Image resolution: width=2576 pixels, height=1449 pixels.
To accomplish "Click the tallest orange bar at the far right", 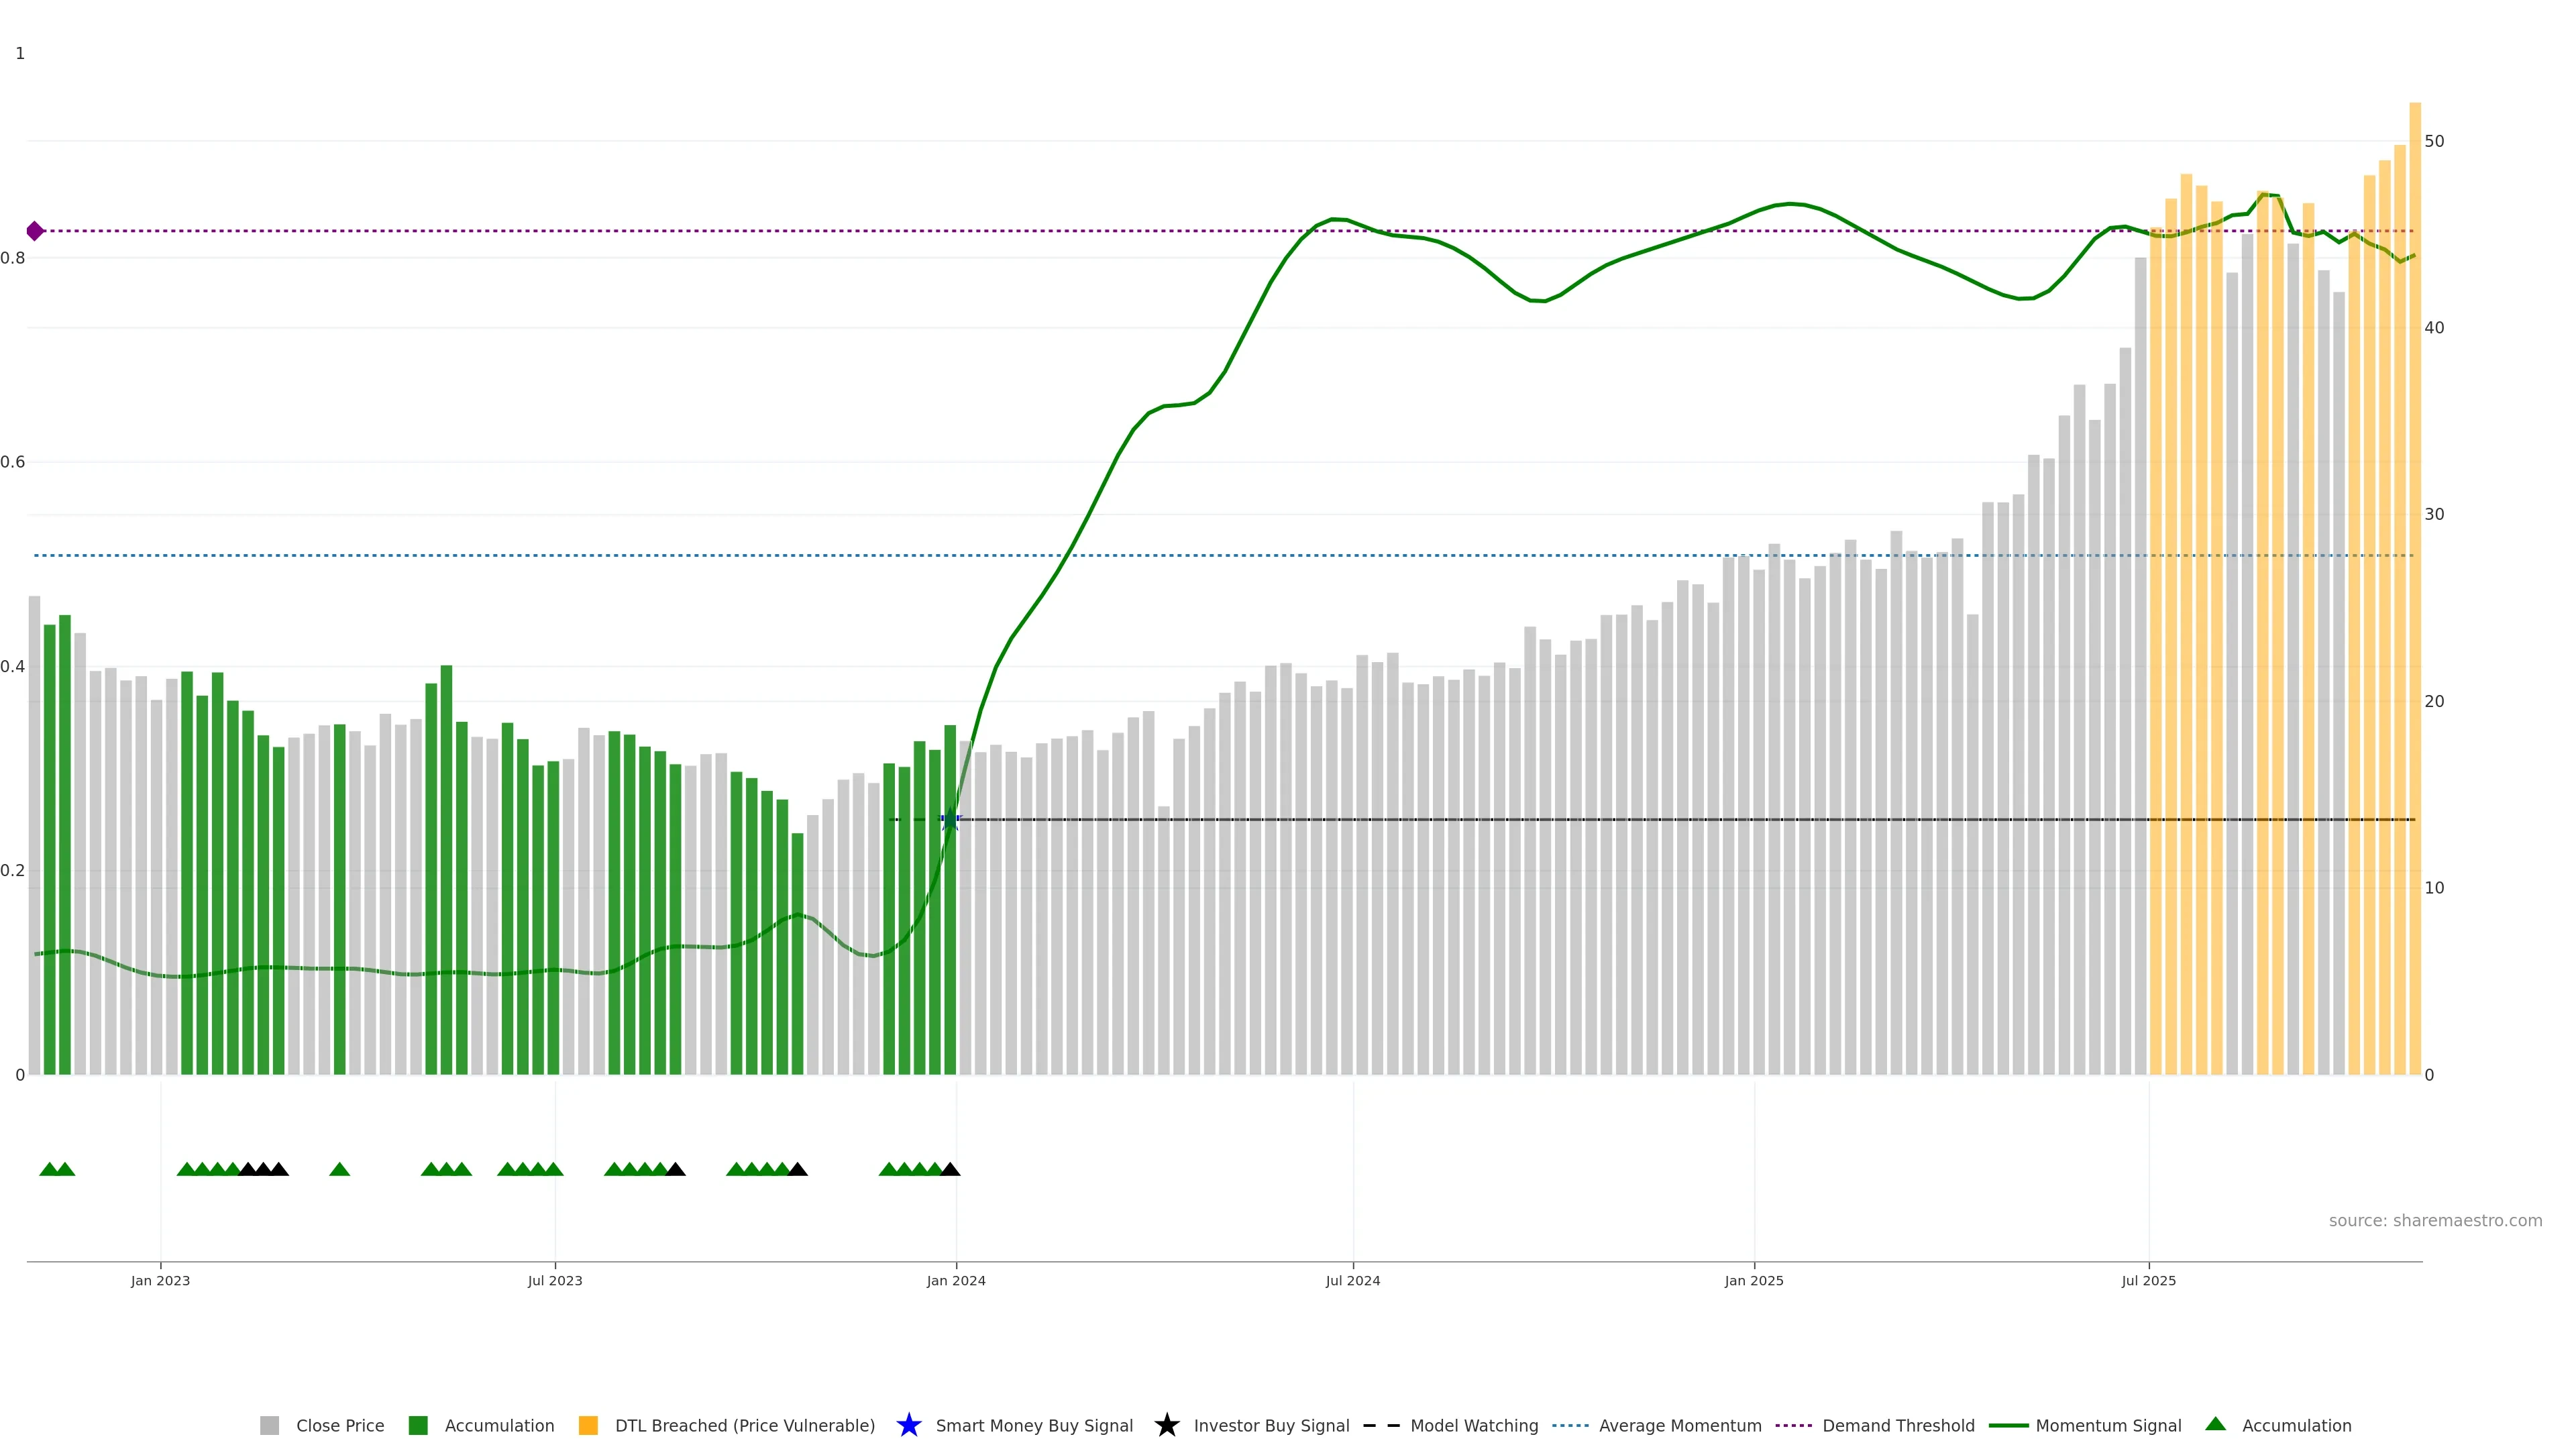I will coord(2414,600).
